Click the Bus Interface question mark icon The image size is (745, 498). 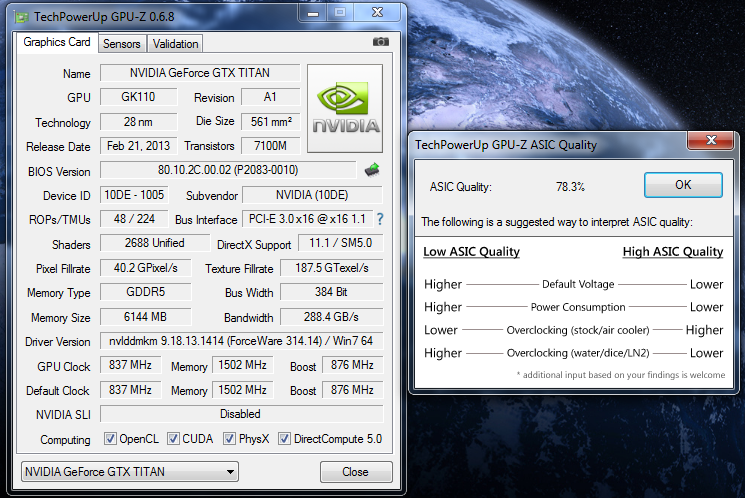point(380,219)
